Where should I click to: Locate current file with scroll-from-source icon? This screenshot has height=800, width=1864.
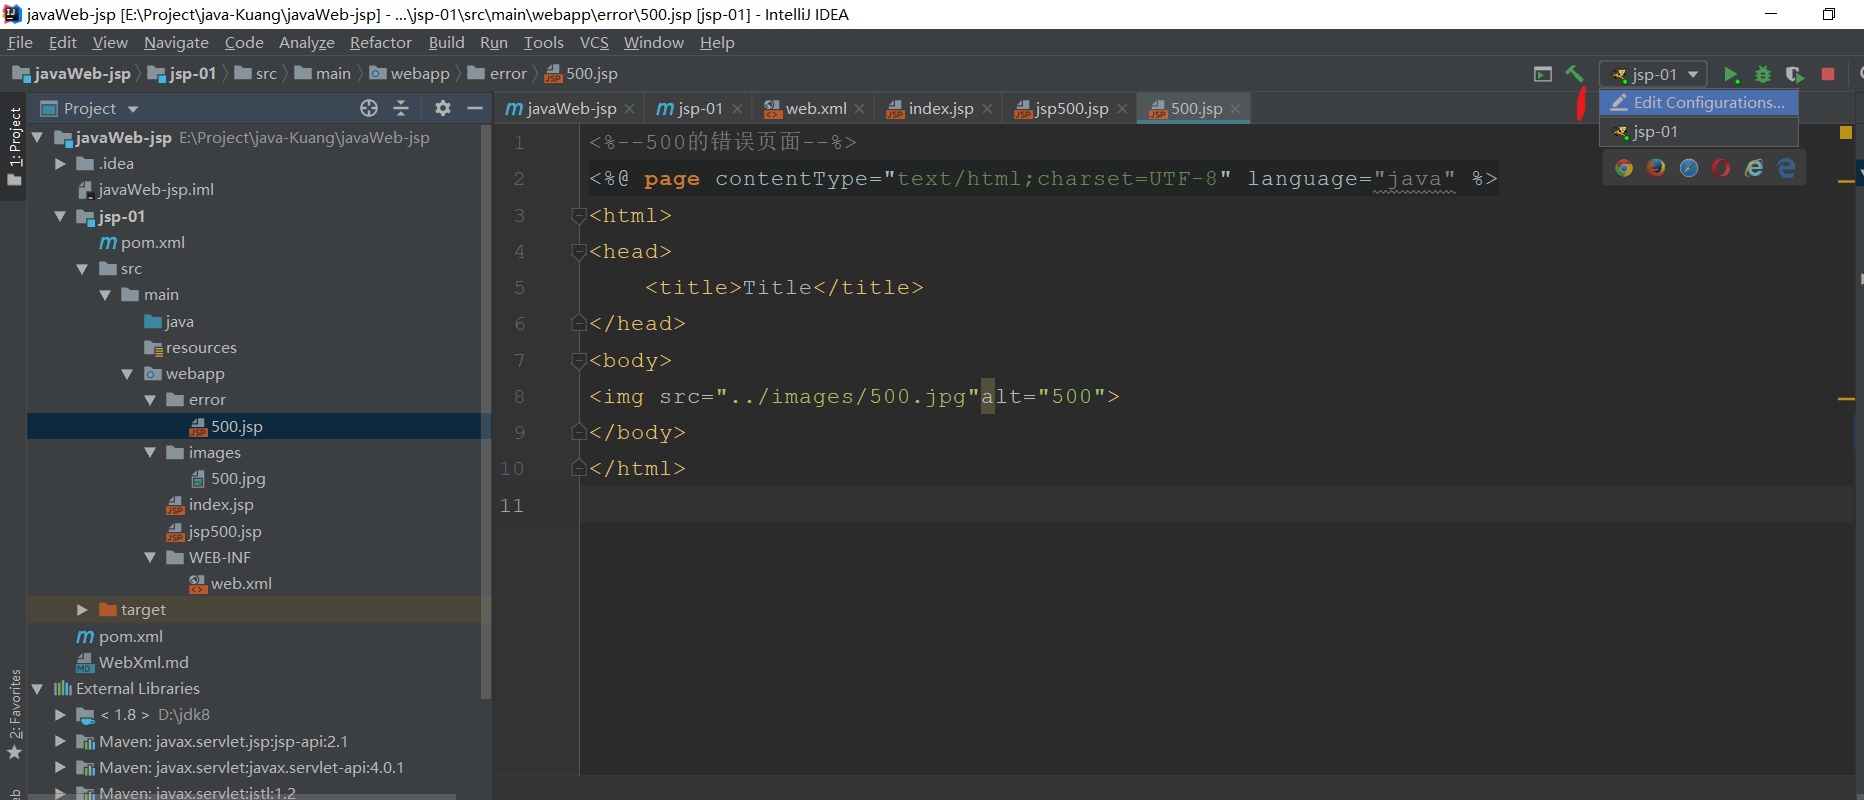[x=369, y=108]
